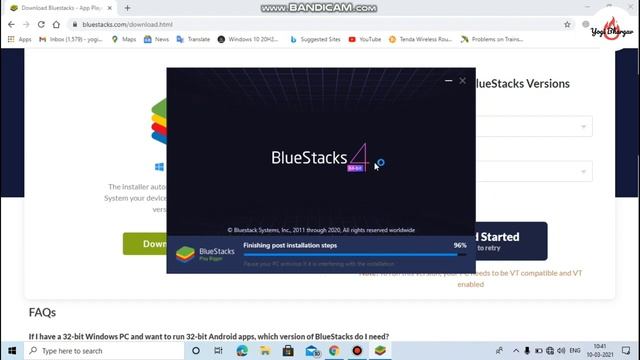
Task: Click the installer progress bar at 96%
Action: click(x=355, y=254)
